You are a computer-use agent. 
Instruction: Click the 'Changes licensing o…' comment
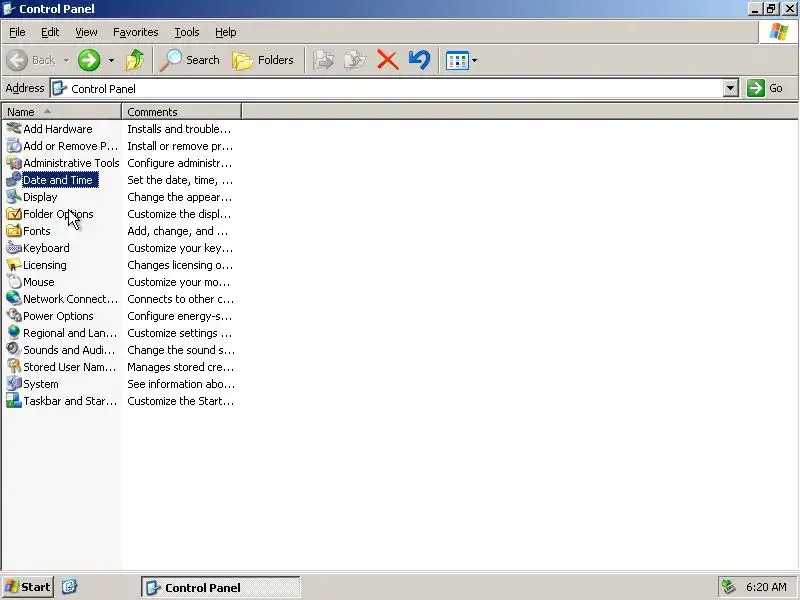[180, 265]
